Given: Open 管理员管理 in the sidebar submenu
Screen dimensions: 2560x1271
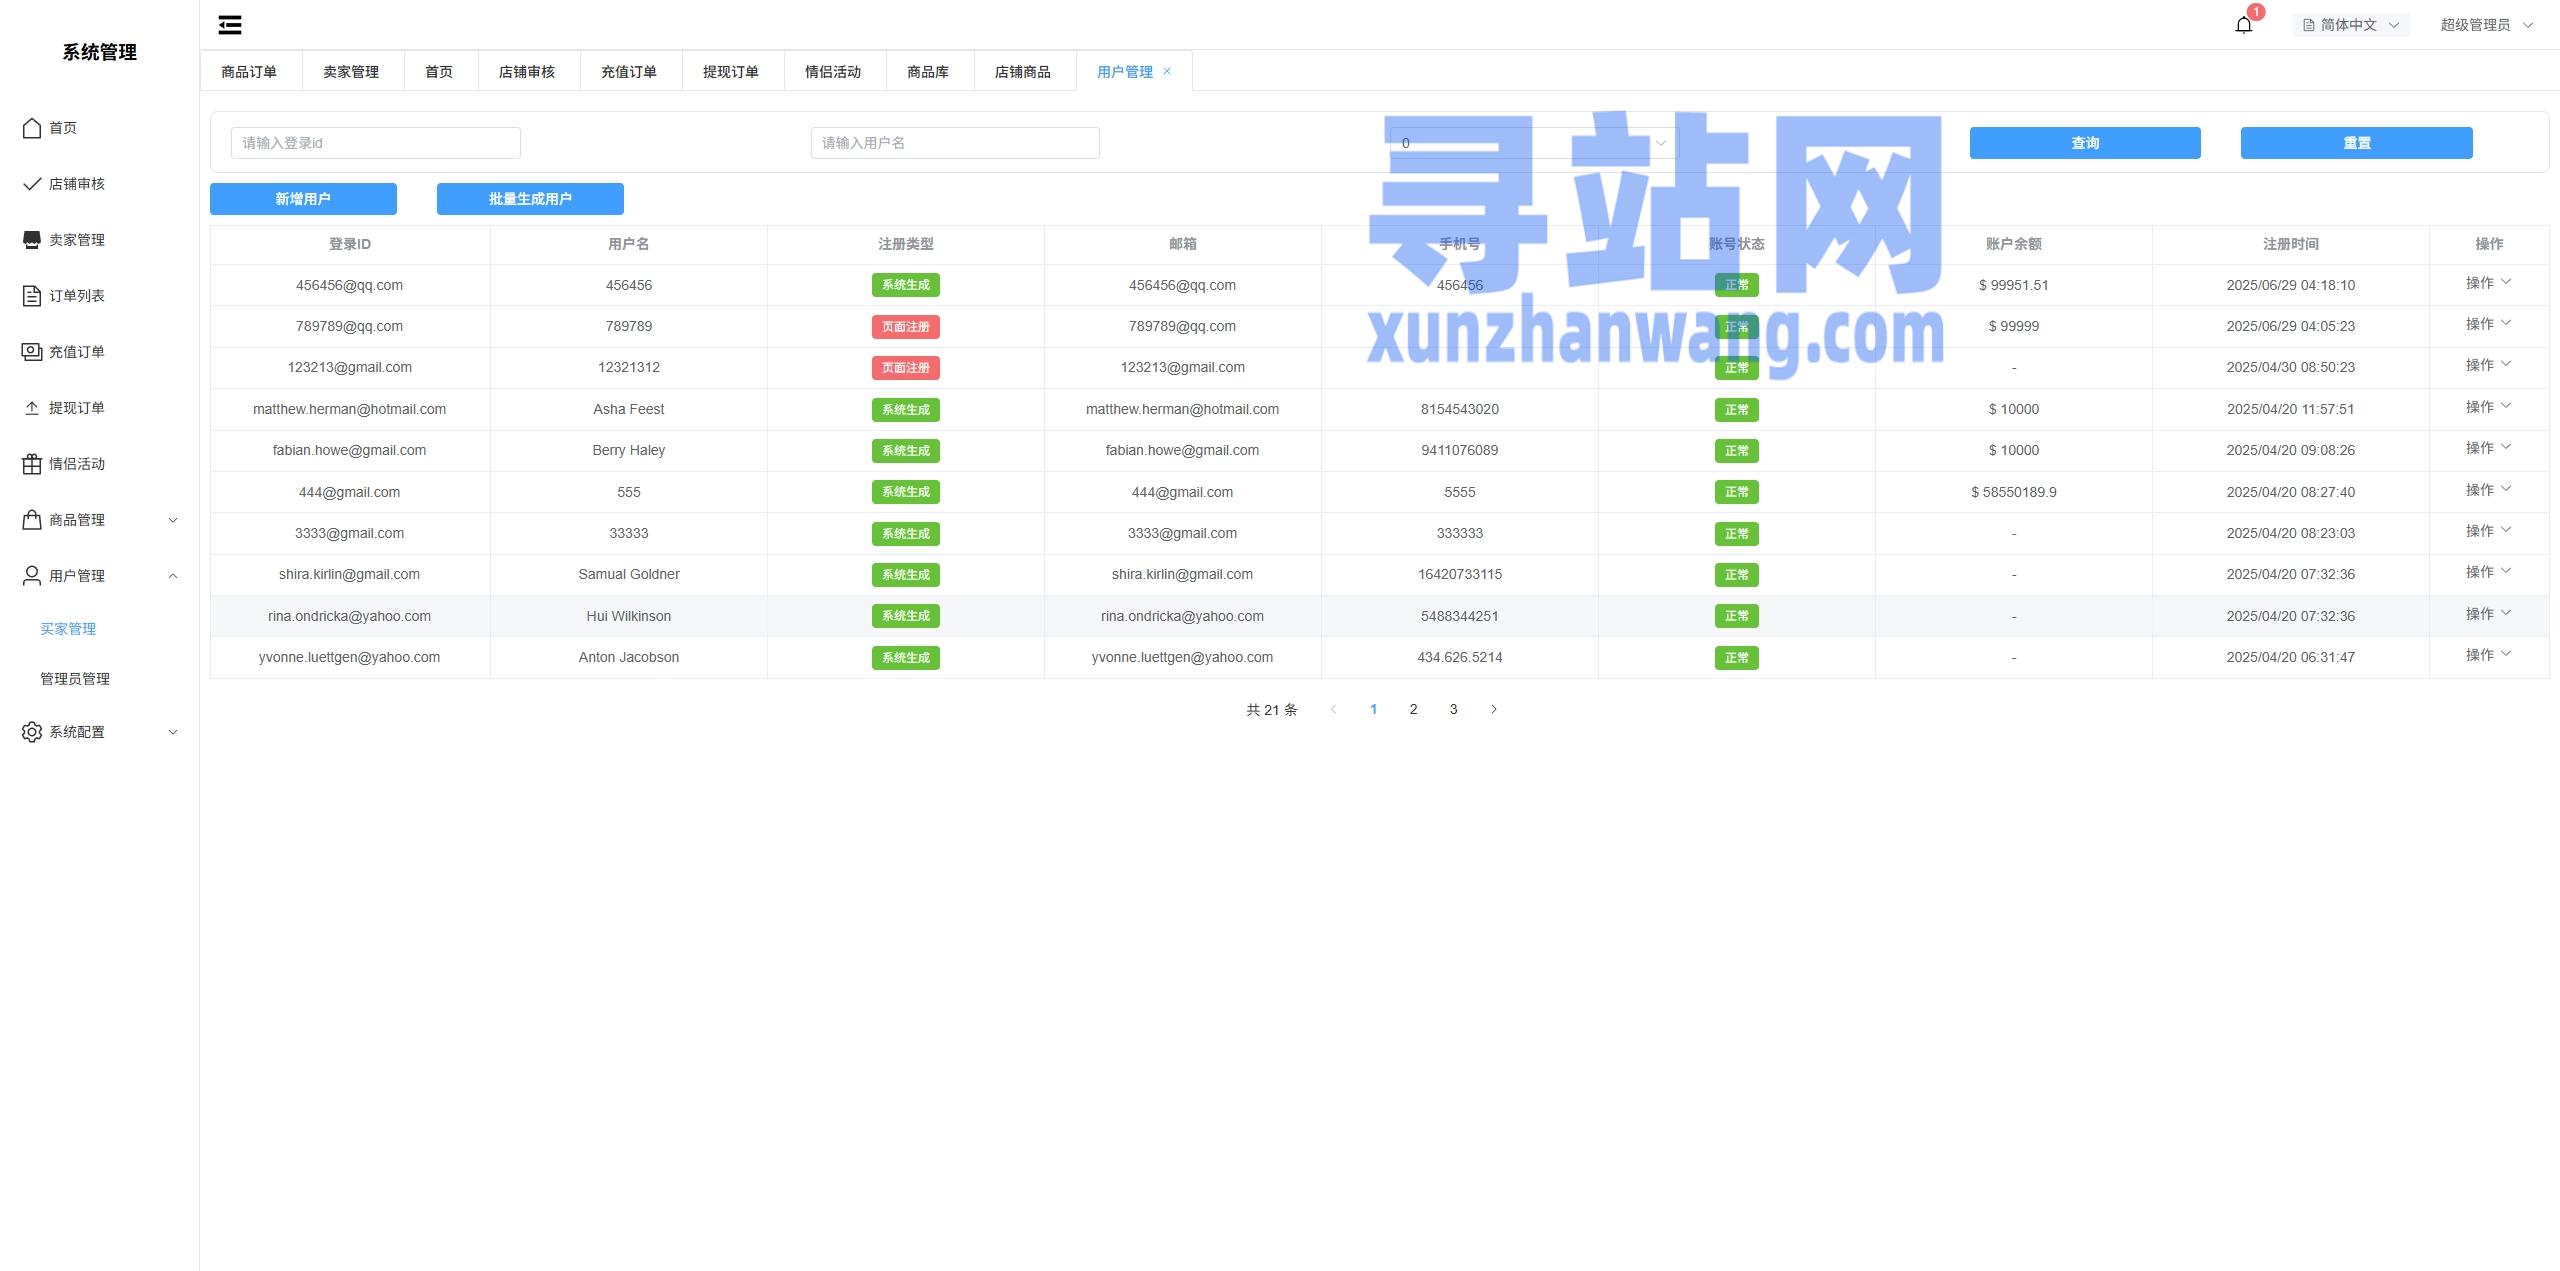Looking at the screenshot, I should 75,679.
